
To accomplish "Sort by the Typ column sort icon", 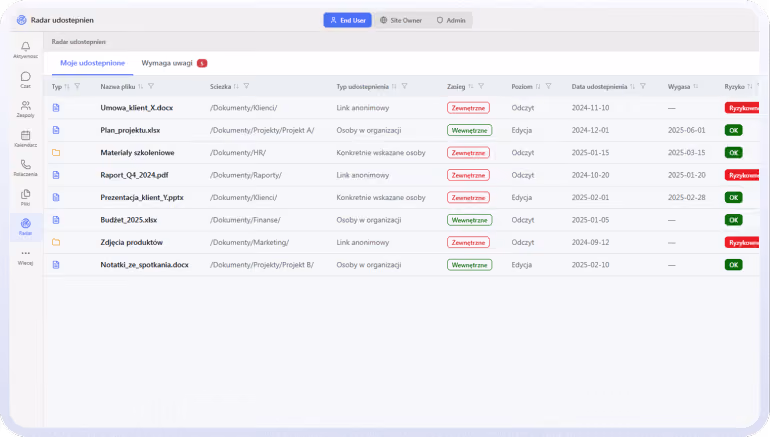I will click(x=67, y=86).
